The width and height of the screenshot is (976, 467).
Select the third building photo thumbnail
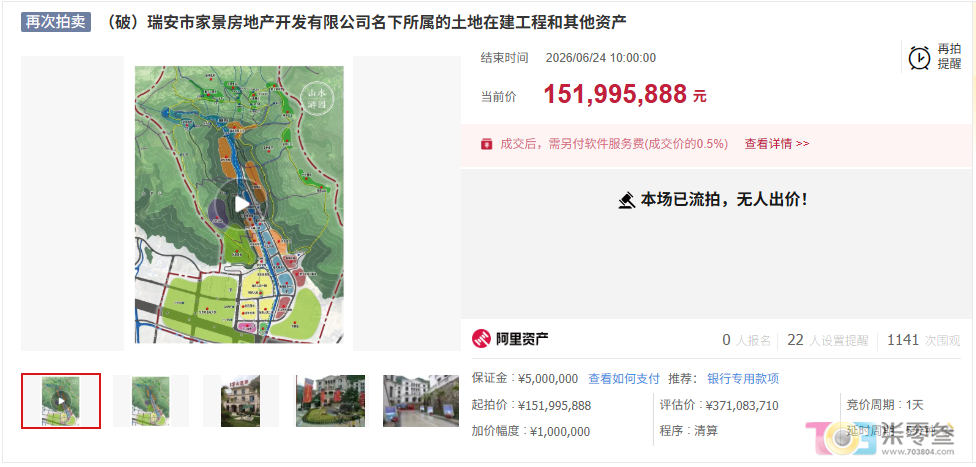[x=240, y=401]
